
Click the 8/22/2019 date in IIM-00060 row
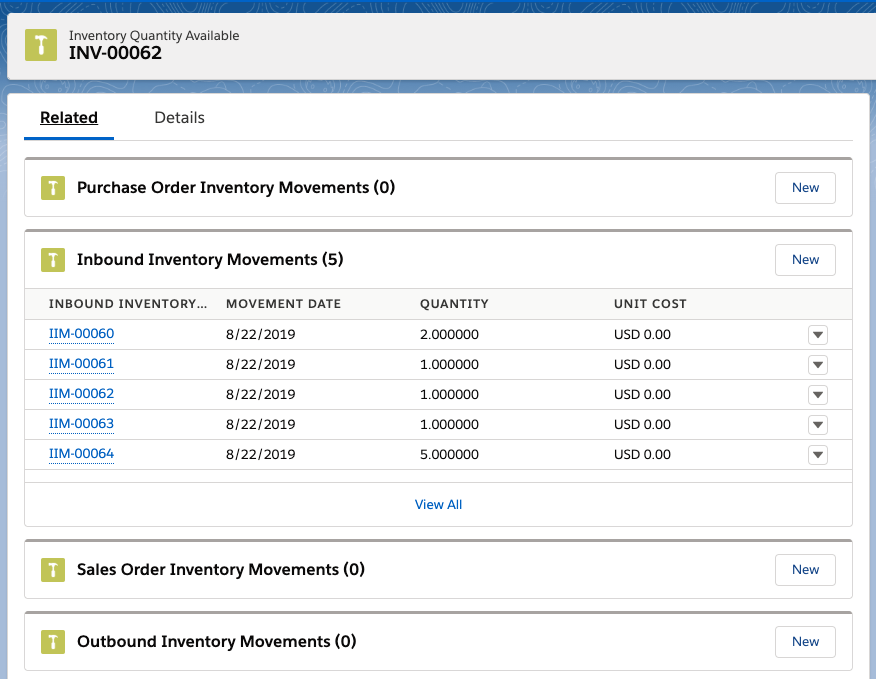[x=261, y=335]
